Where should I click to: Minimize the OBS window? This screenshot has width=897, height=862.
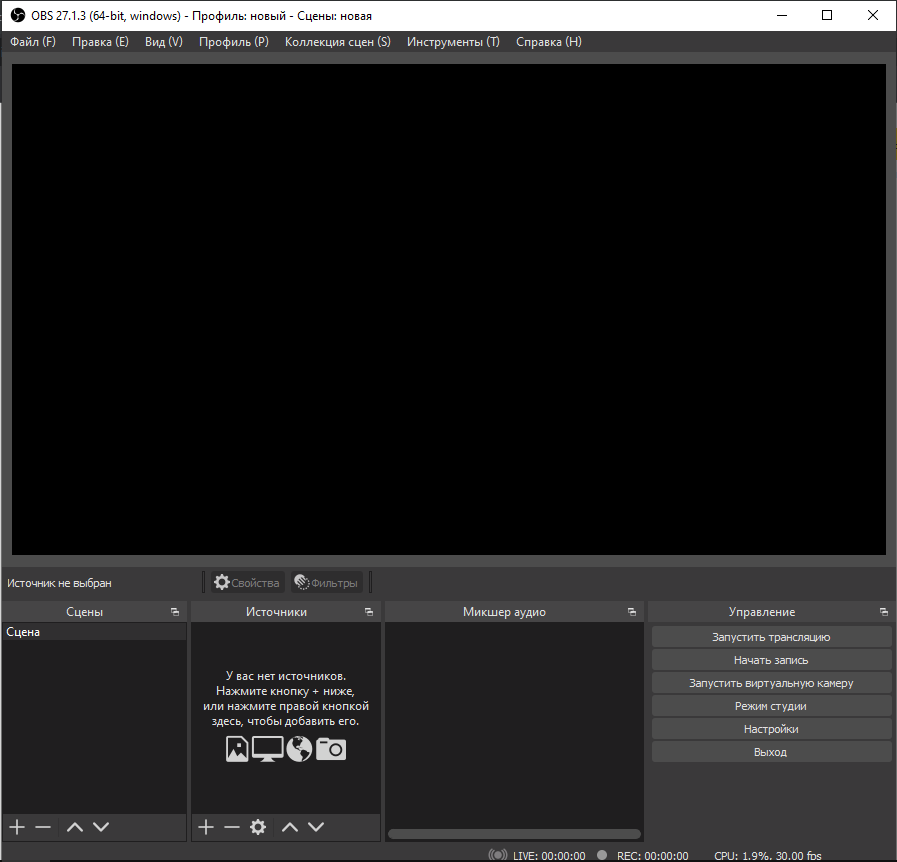tap(782, 15)
